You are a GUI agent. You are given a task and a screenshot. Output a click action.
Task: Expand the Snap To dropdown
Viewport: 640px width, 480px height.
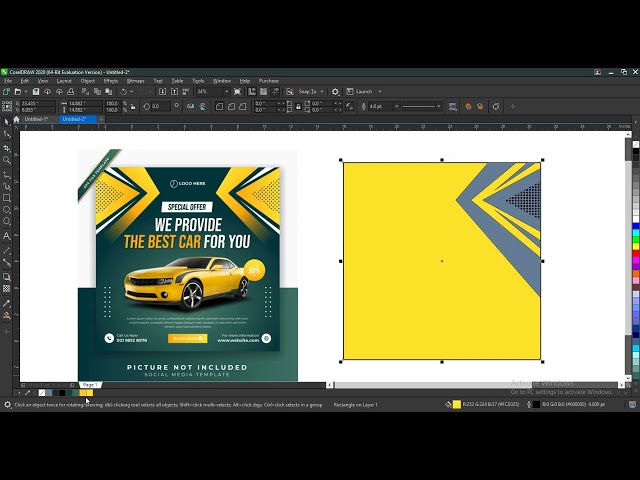click(x=322, y=91)
